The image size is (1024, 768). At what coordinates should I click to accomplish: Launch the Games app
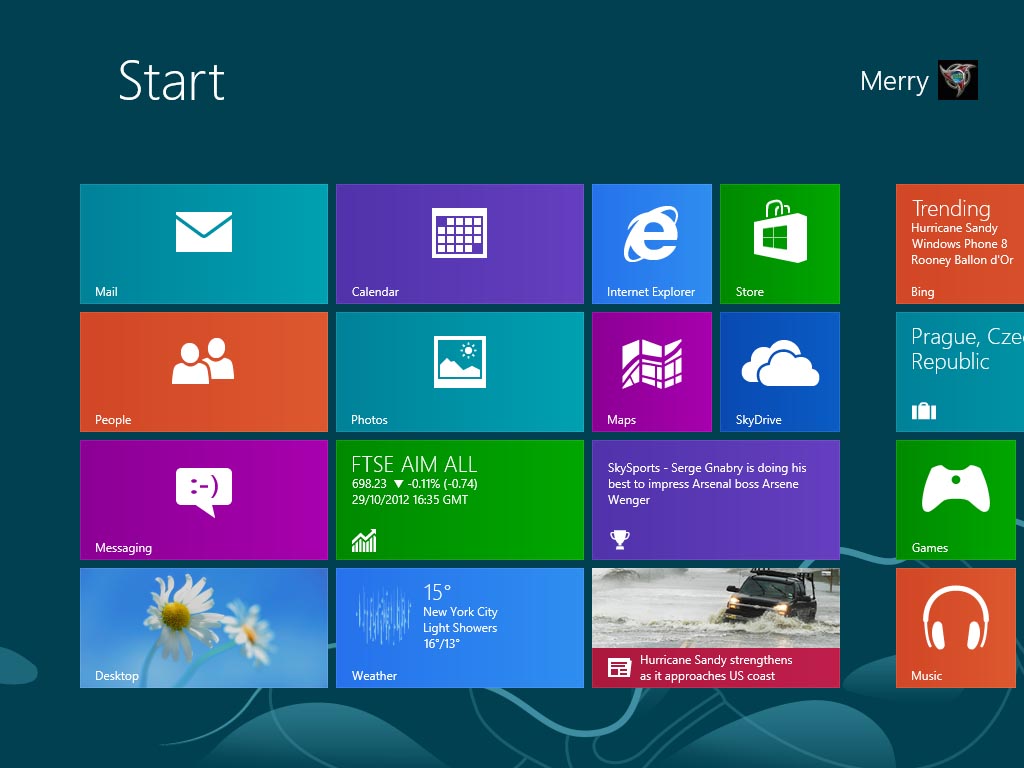[955, 499]
